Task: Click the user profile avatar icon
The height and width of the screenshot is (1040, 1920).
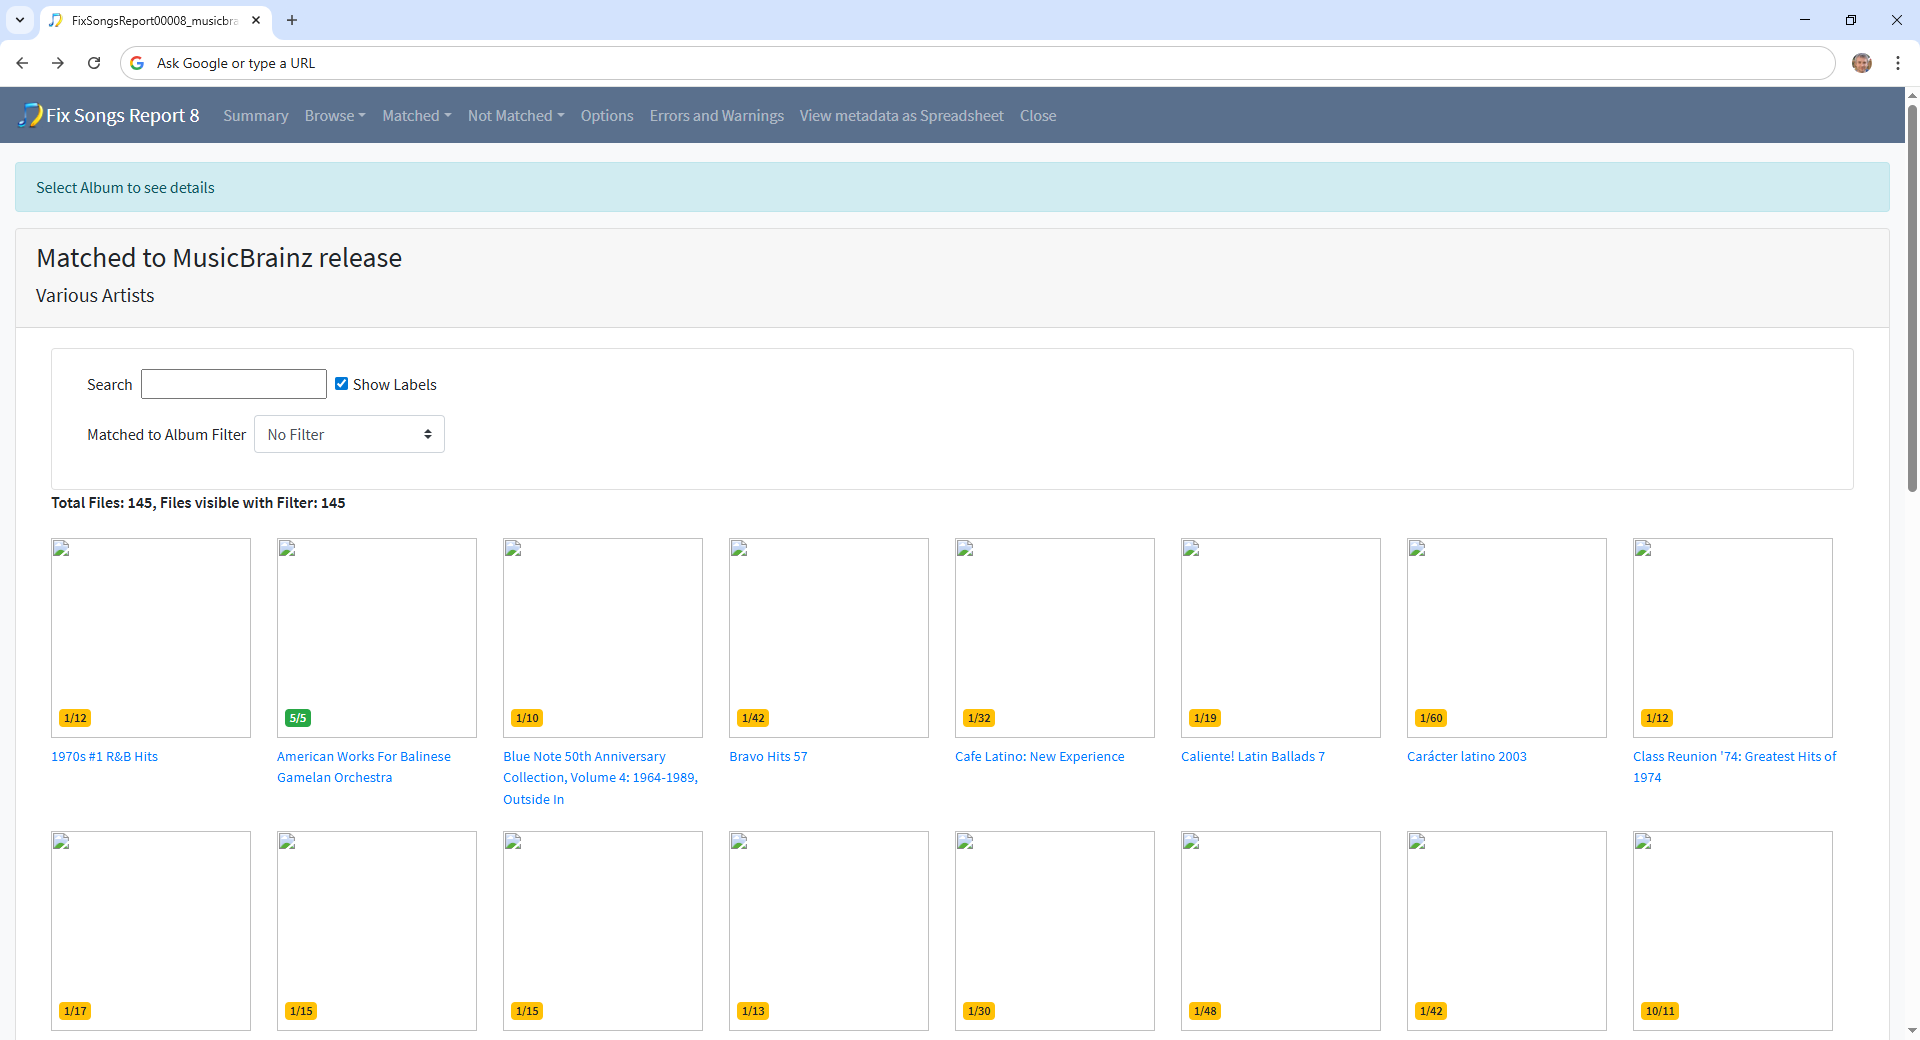Action: (x=1861, y=63)
